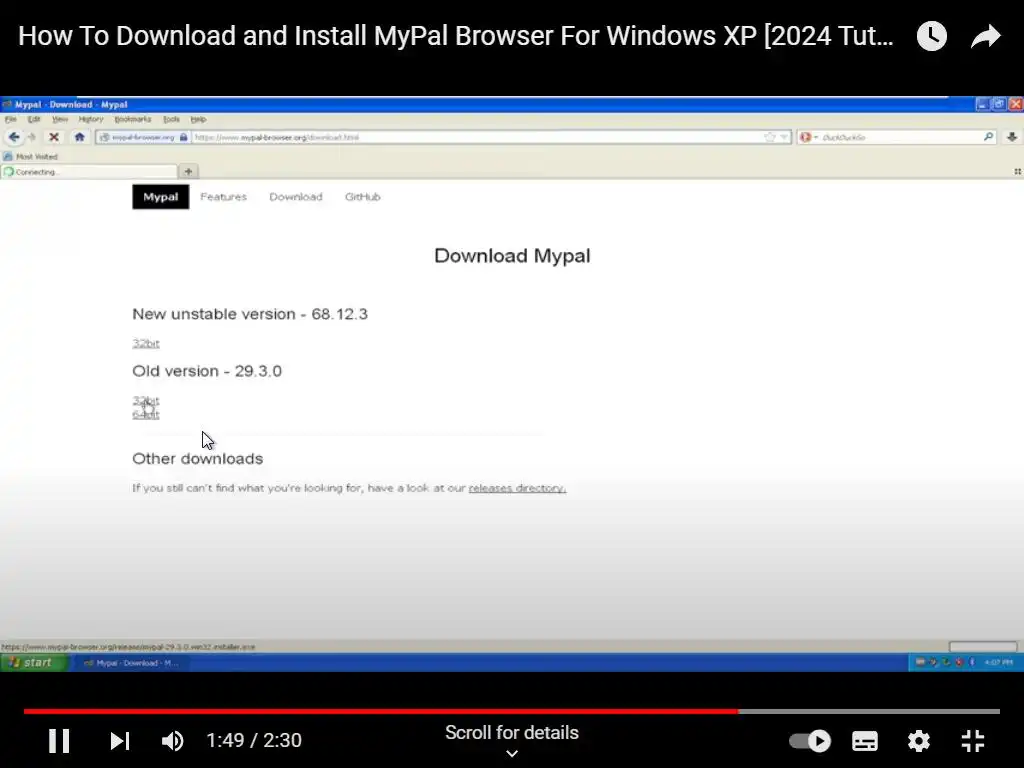This screenshot has width=1024, height=768.
Task: Open the Downloads arrow icon
Action: coord(1012,137)
